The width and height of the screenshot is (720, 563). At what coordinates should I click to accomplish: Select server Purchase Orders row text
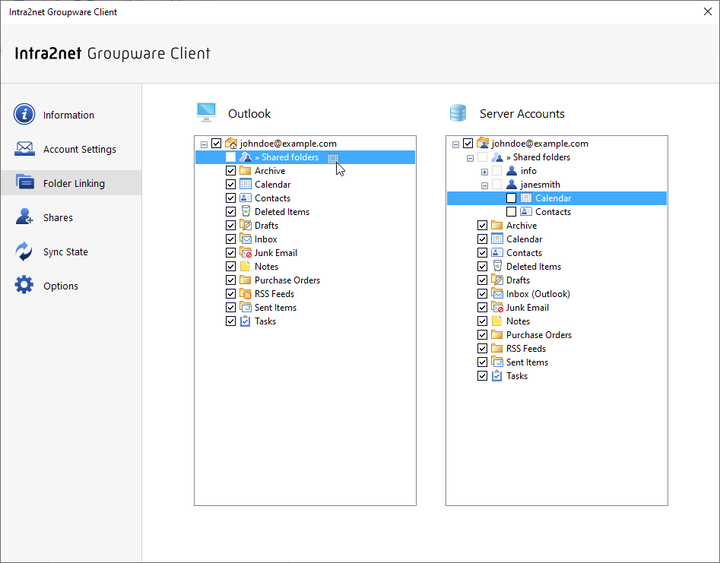[x=539, y=335]
